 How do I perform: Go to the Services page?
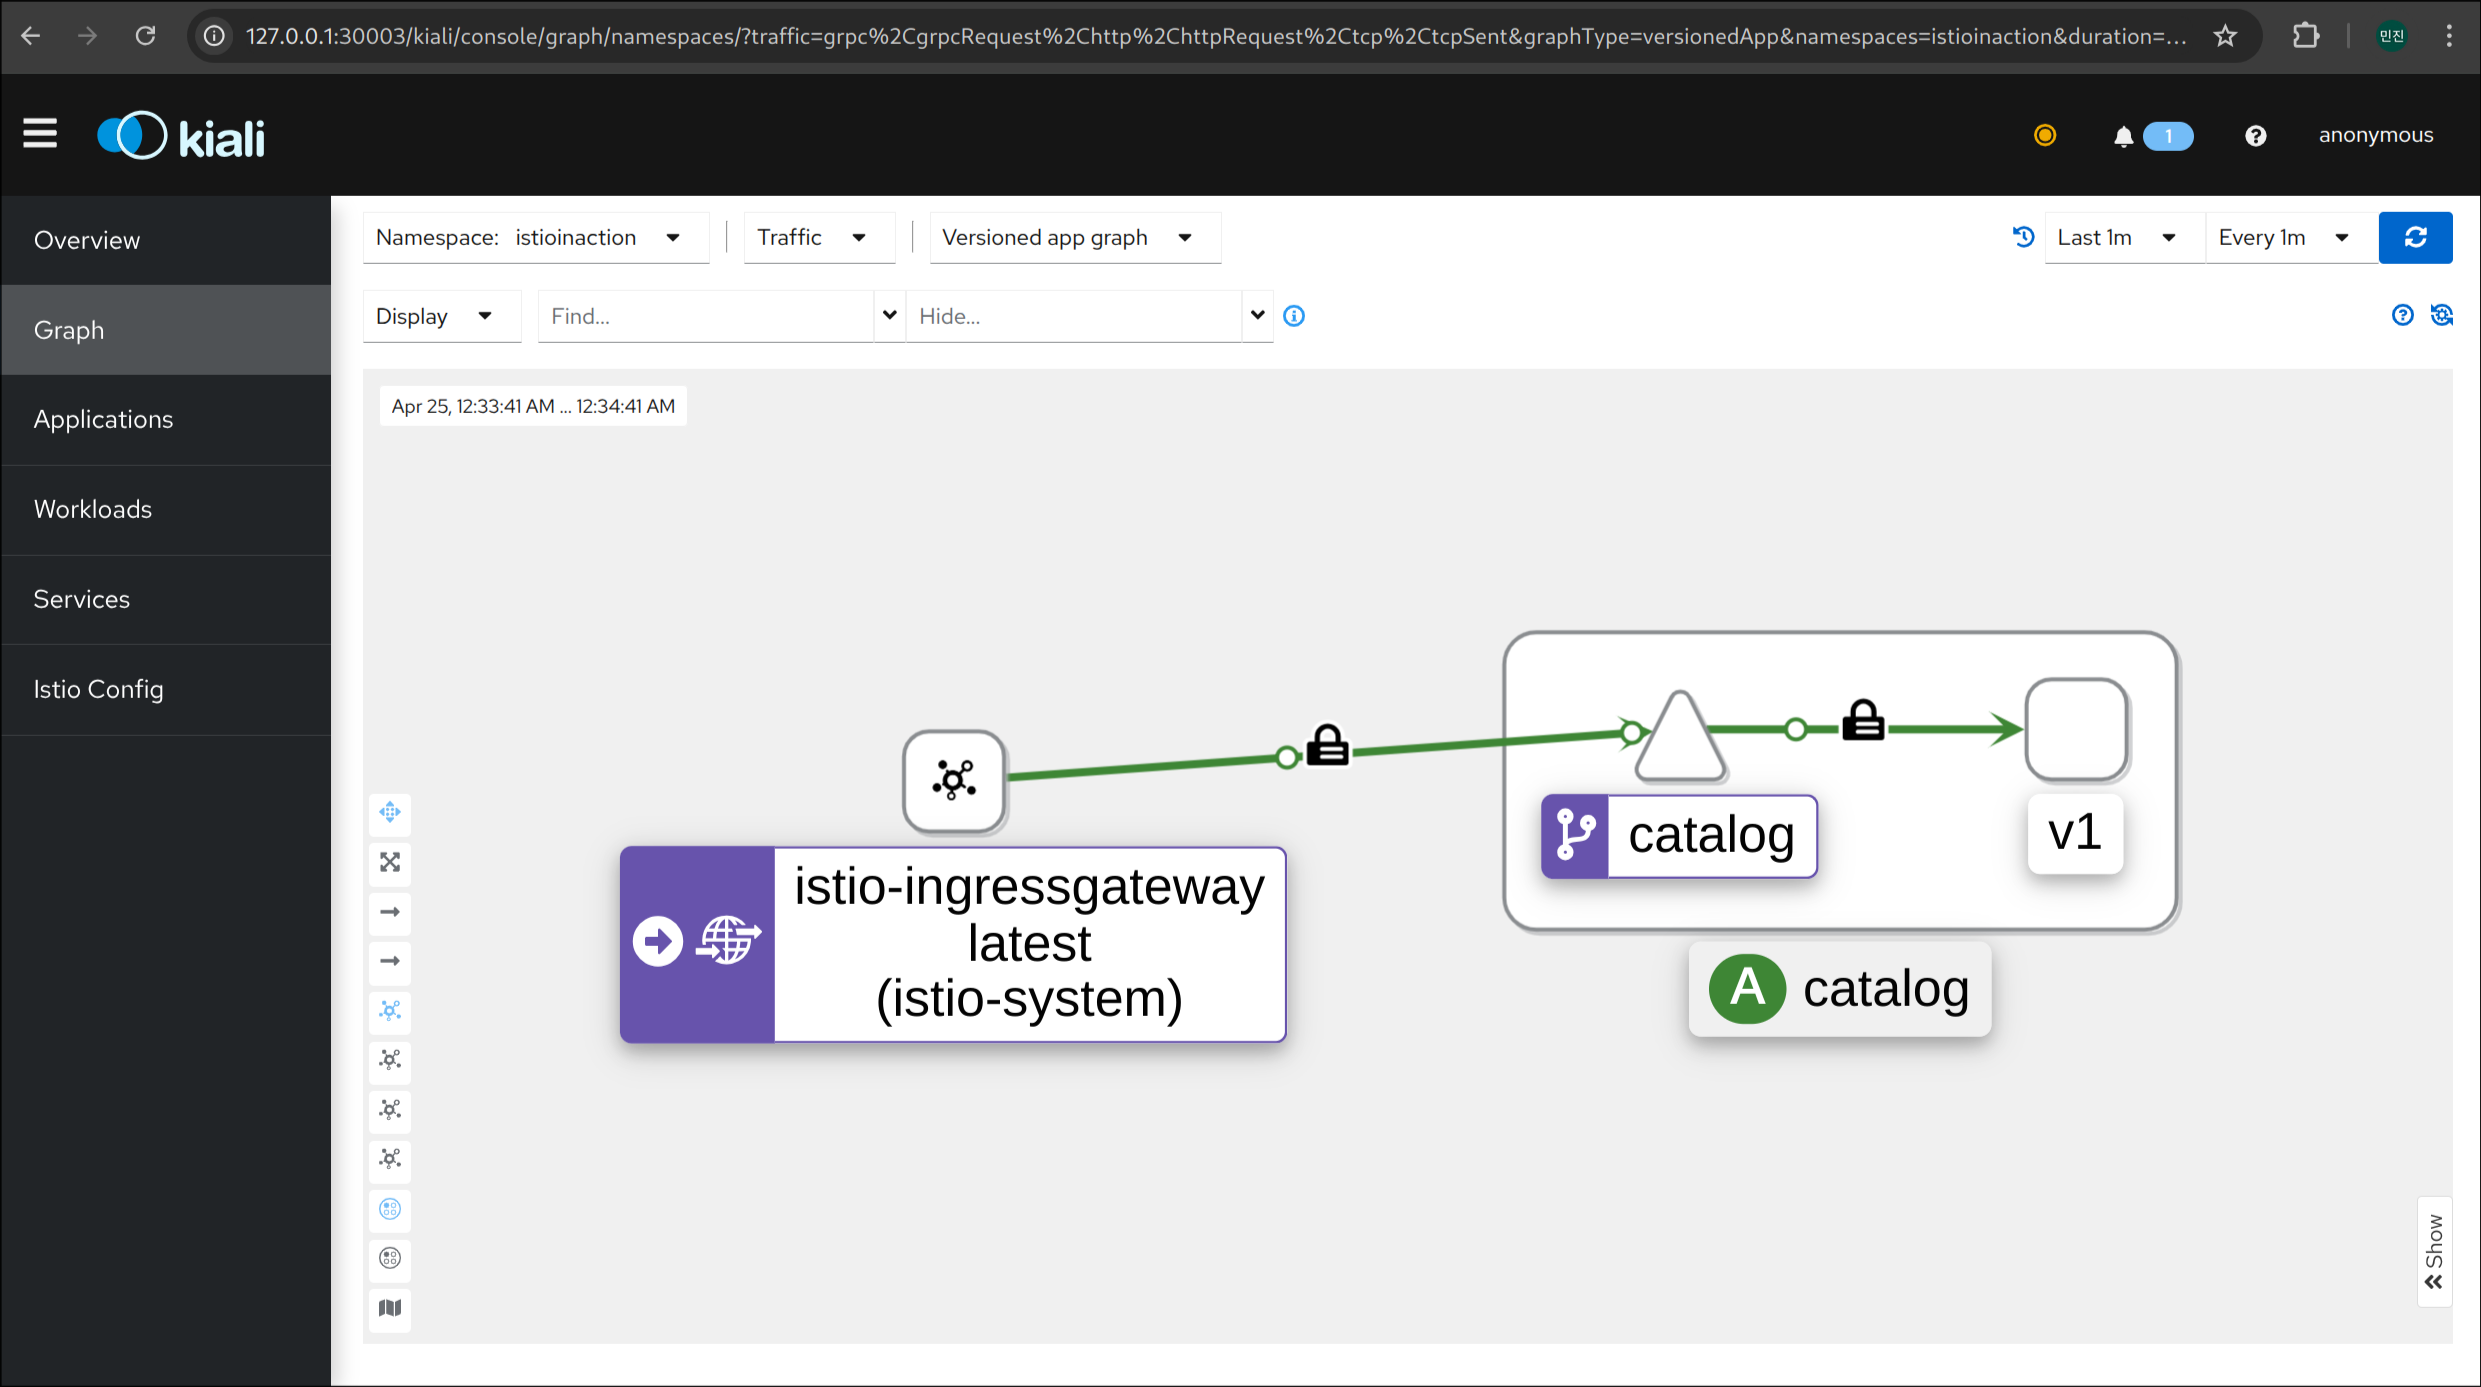[166, 600]
